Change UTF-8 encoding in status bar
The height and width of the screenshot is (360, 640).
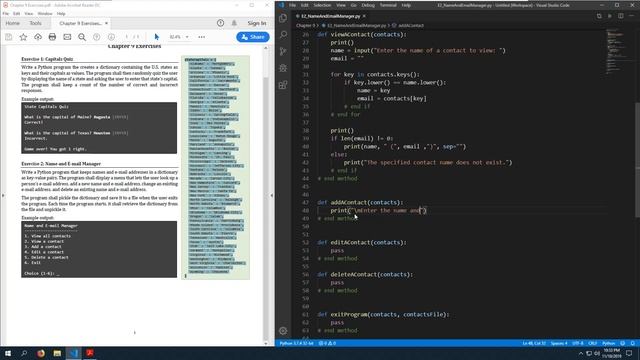tap(578, 343)
